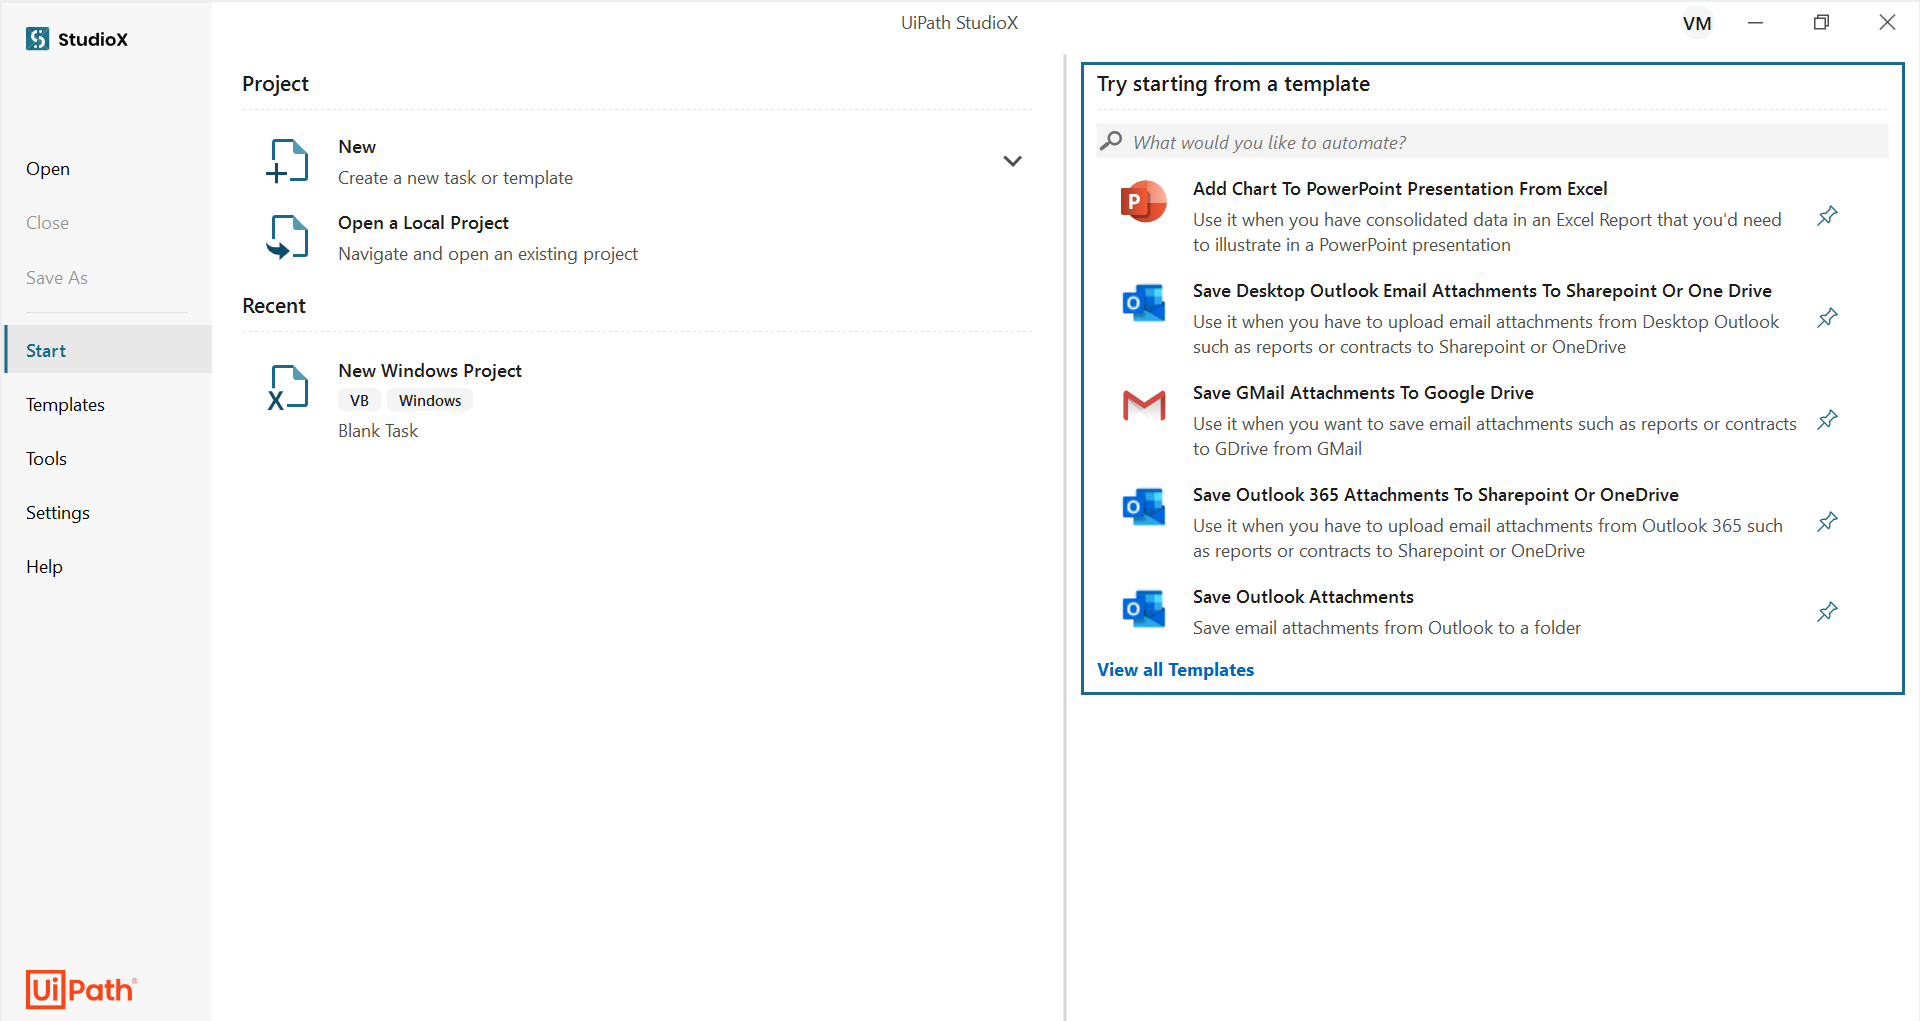Minimize the StudioX window

1755,23
